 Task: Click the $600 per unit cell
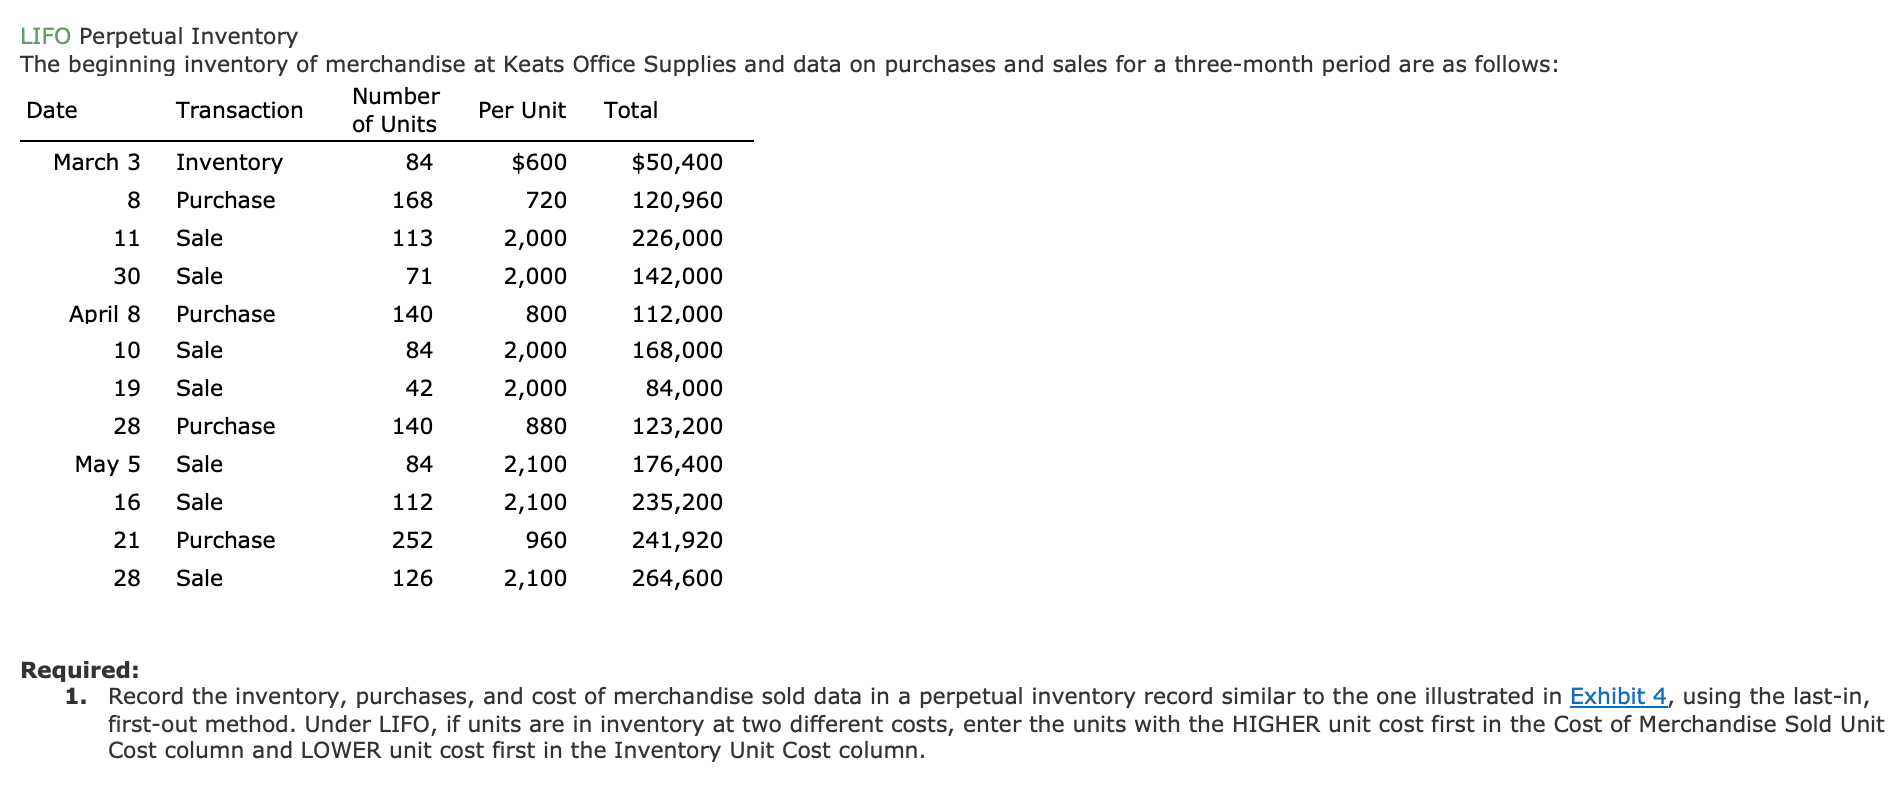pyautogui.click(x=539, y=162)
